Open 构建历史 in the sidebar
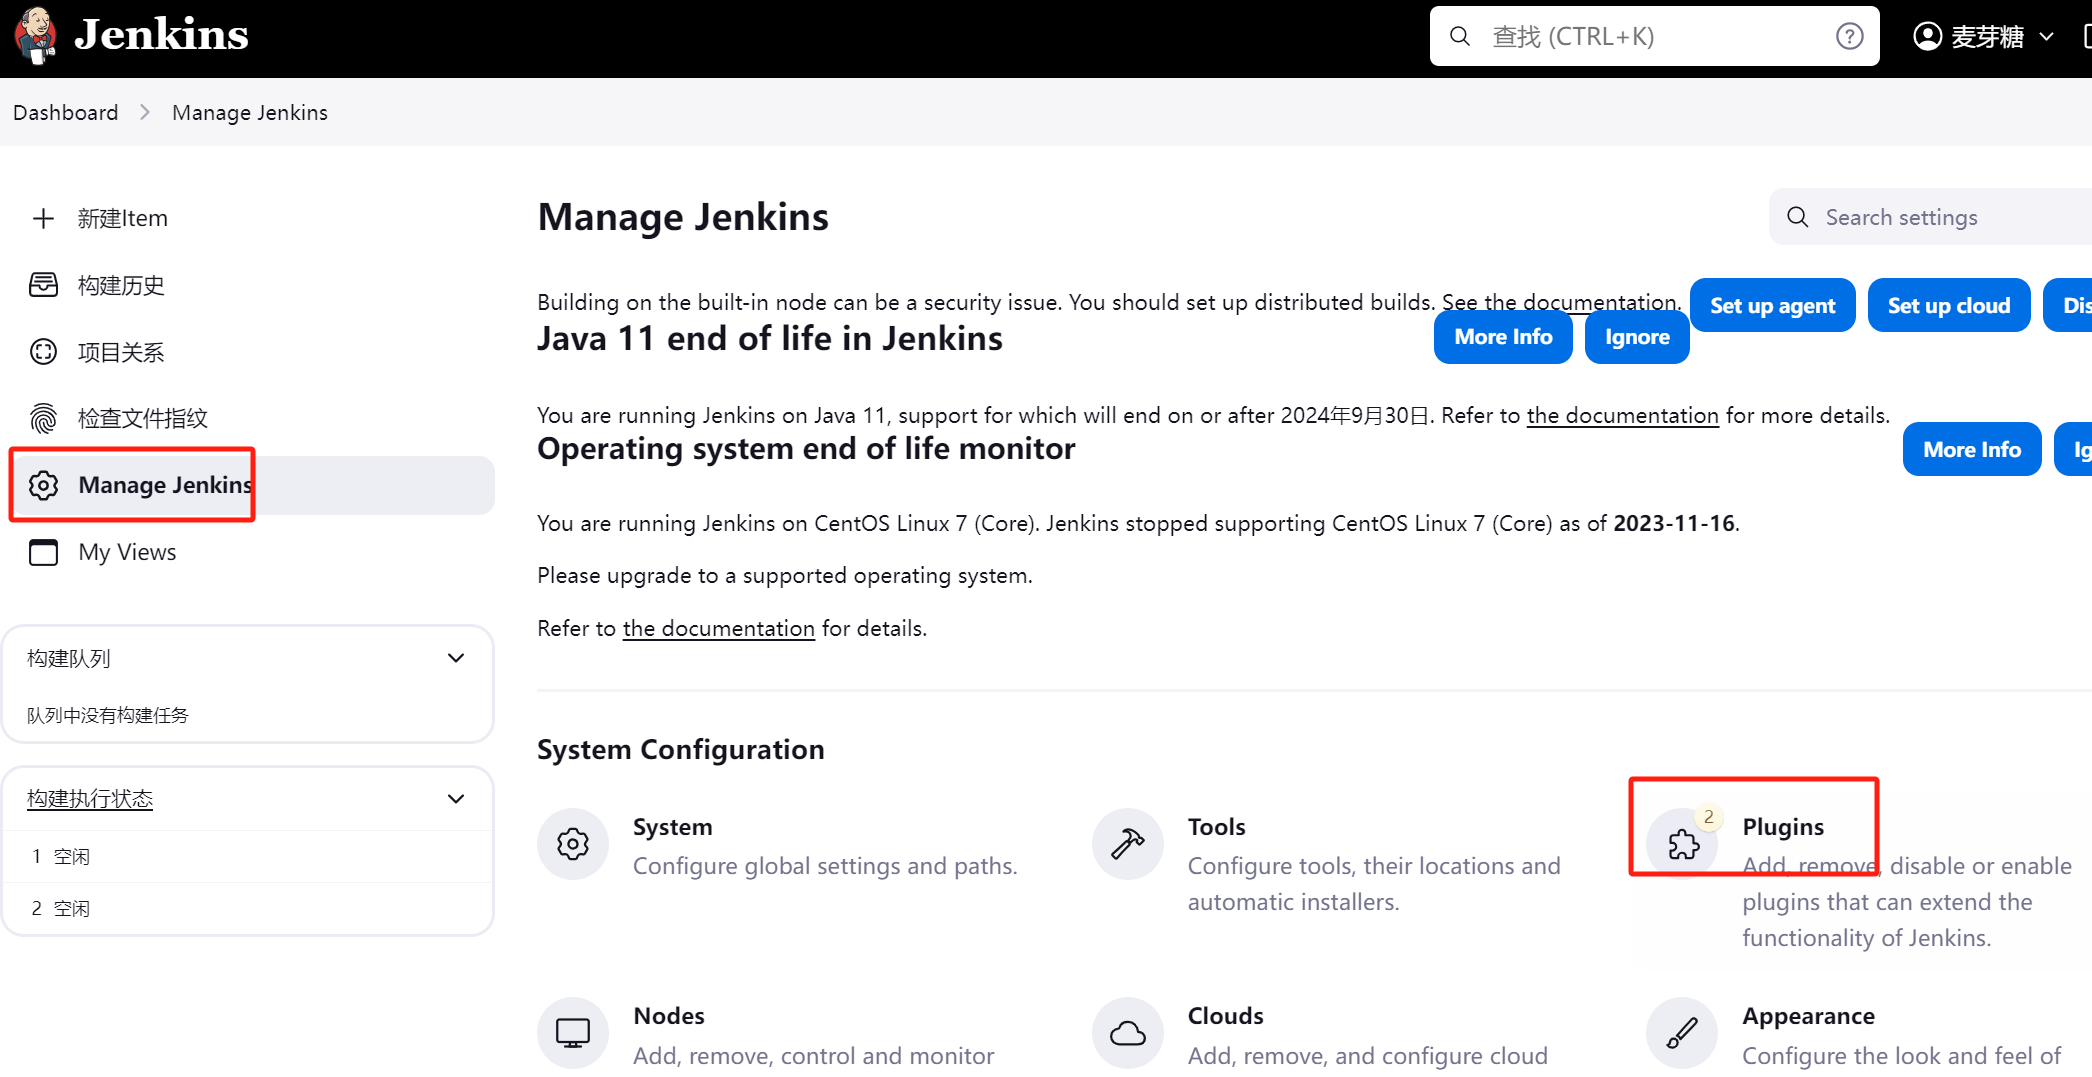2092x1077 pixels. click(121, 285)
